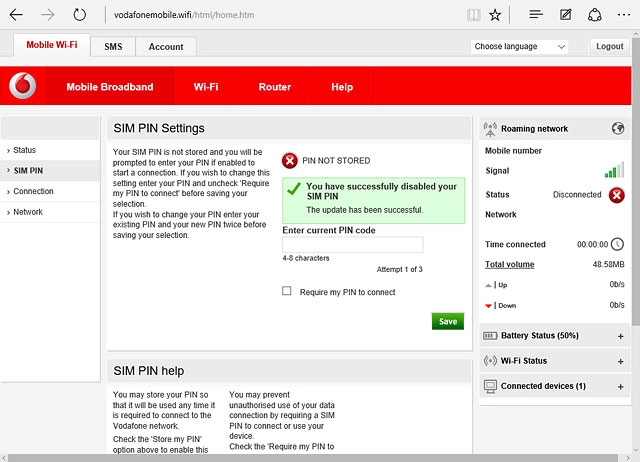Expand the Connected devices section
Viewport: 640px width, 462px height.
[620, 386]
